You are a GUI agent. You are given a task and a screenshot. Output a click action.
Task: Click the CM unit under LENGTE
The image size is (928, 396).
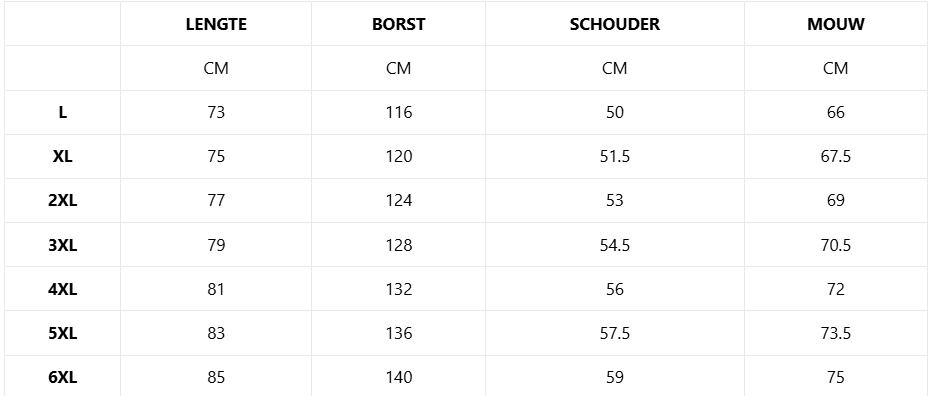[x=216, y=69]
